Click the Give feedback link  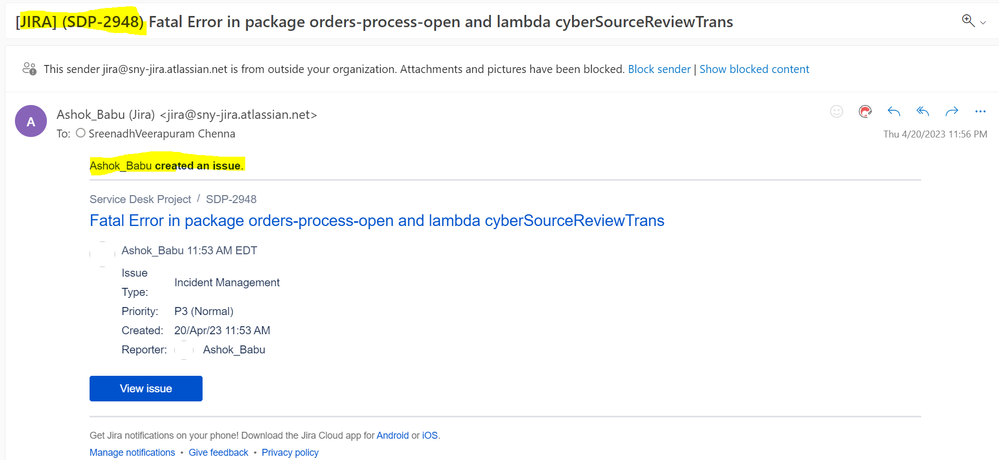219,452
